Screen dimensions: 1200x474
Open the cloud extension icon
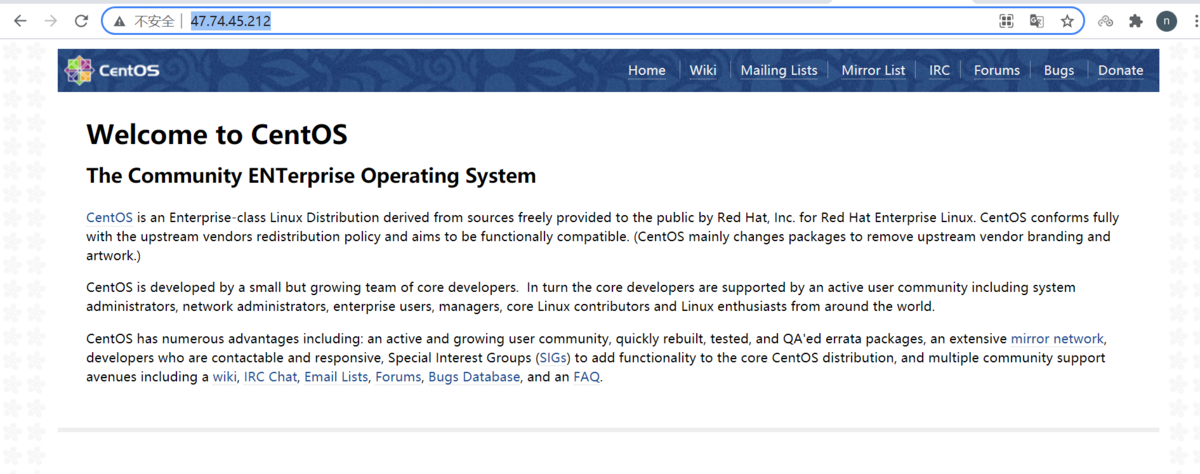pyautogui.click(x=1106, y=21)
